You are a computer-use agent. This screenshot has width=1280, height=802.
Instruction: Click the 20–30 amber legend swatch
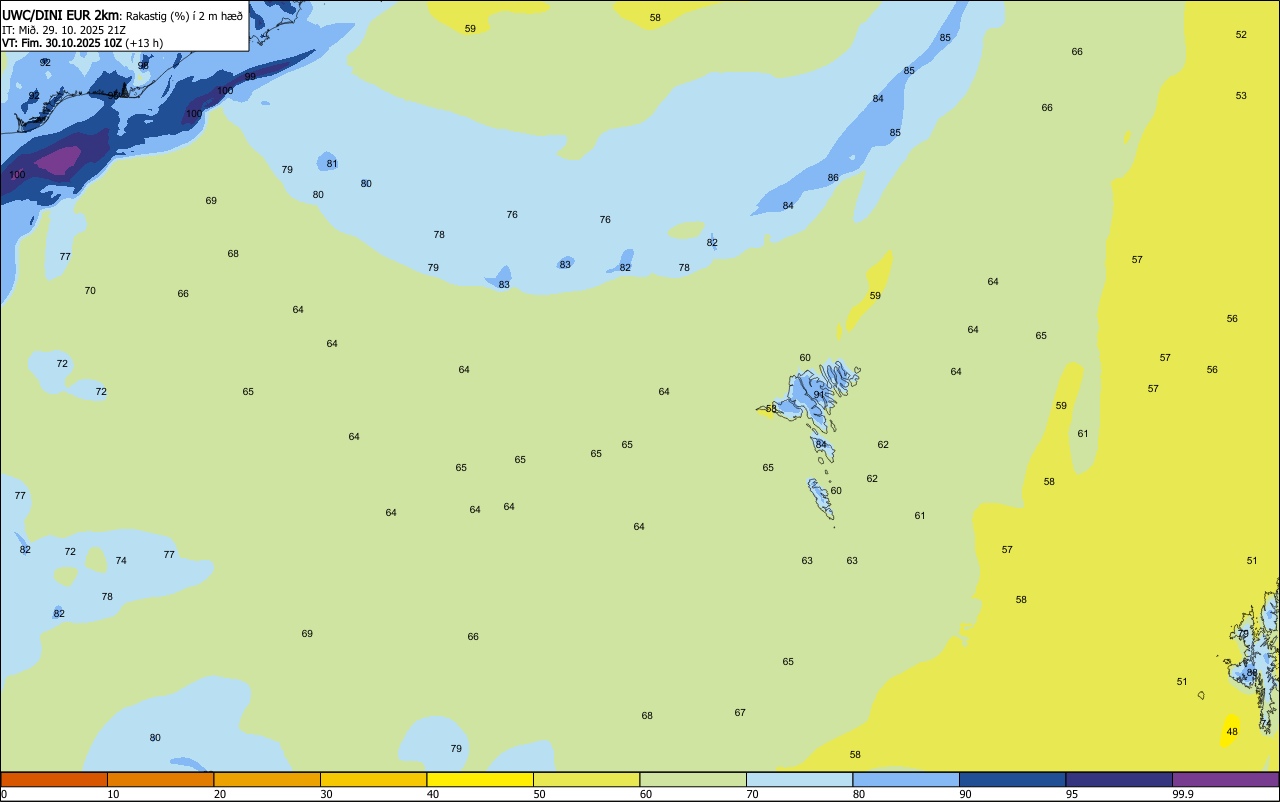(267, 779)
